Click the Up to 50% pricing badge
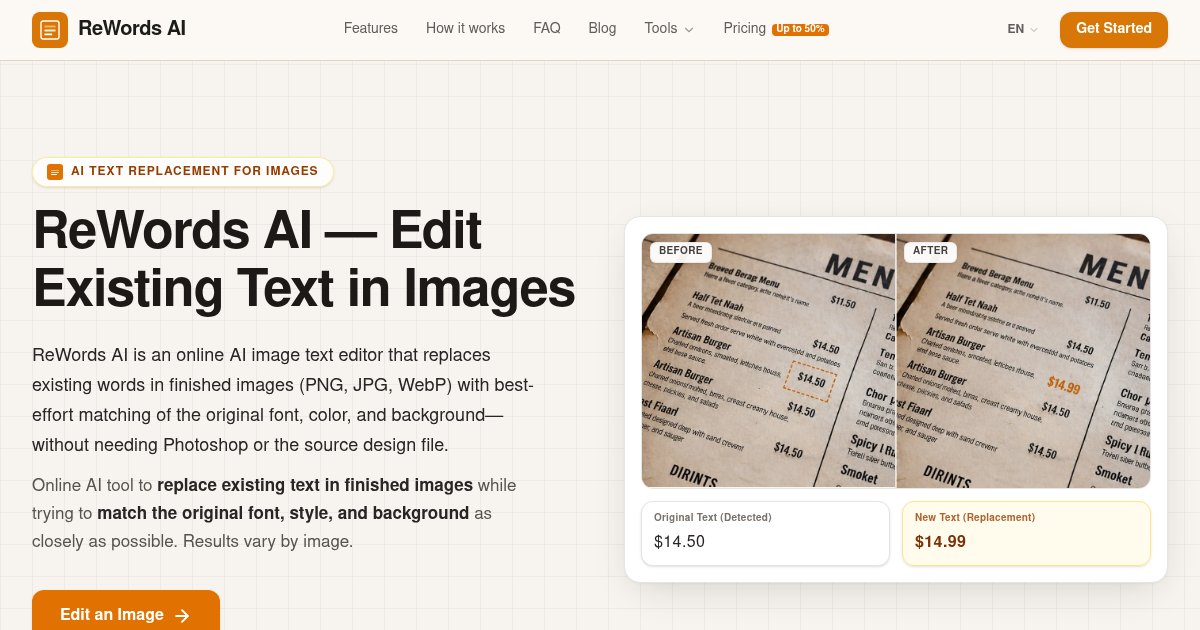Screen dimensions: 1200x630 pos(800,29)
